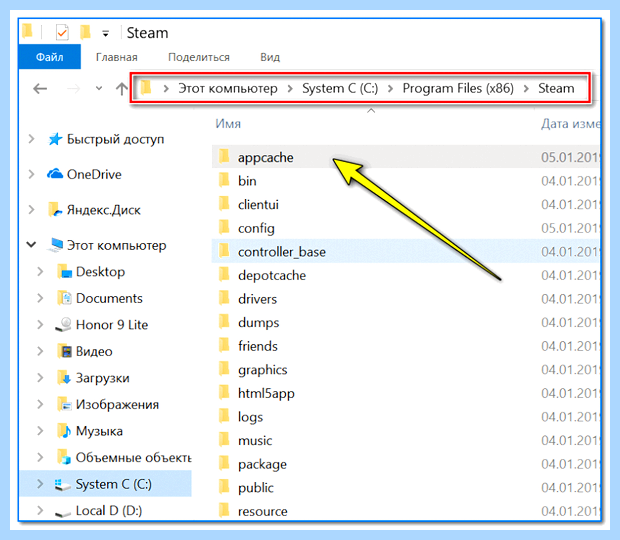The height and width of the screenshot is (540, 620).
Task: Expand the System C (C:) tree node
Action: [x=40, y=484]
